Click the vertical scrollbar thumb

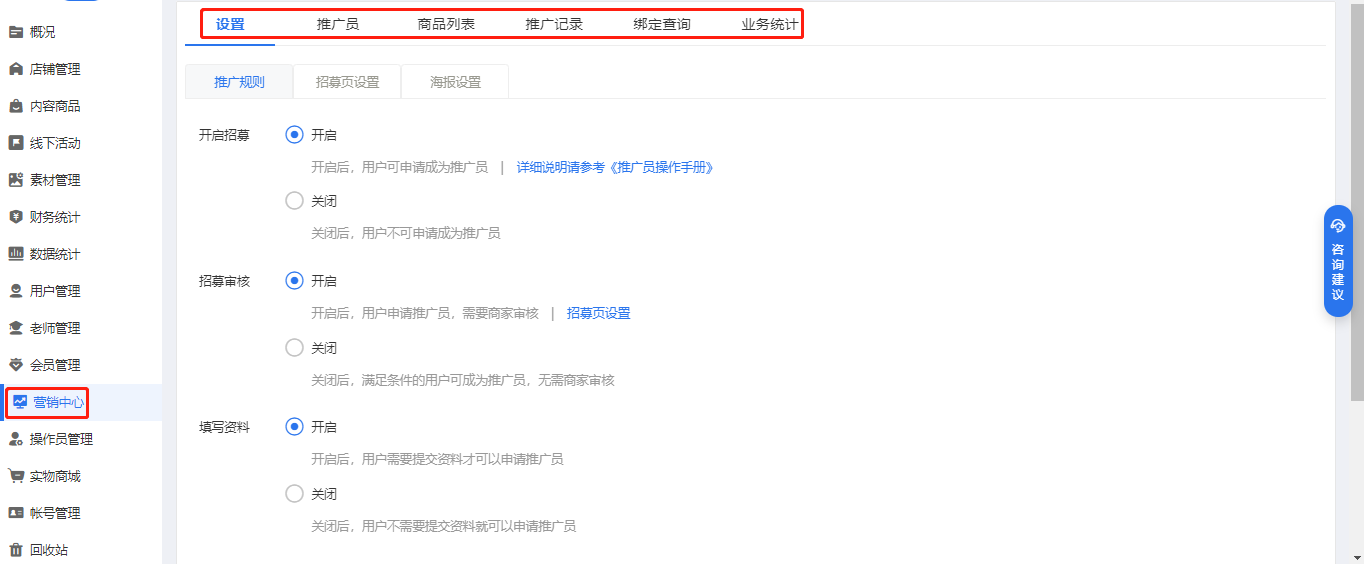pos(1356,200)
